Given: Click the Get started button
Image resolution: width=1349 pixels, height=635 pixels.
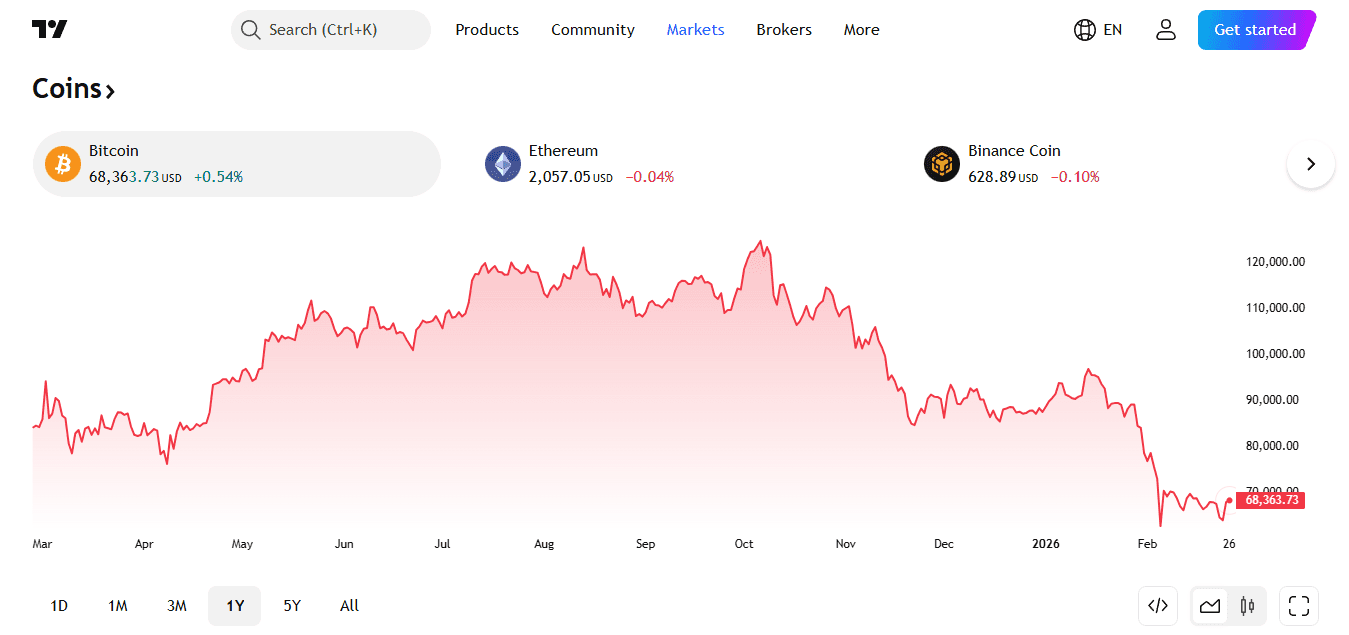Looking at the screenshot, I should (x=1256, y=30).
